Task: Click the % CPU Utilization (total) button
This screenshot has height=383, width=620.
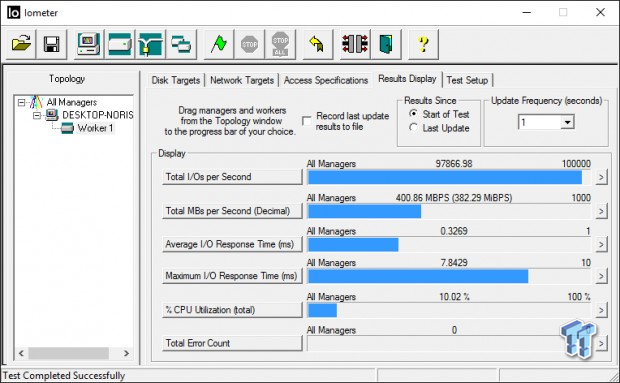Action: click(232, 310)
